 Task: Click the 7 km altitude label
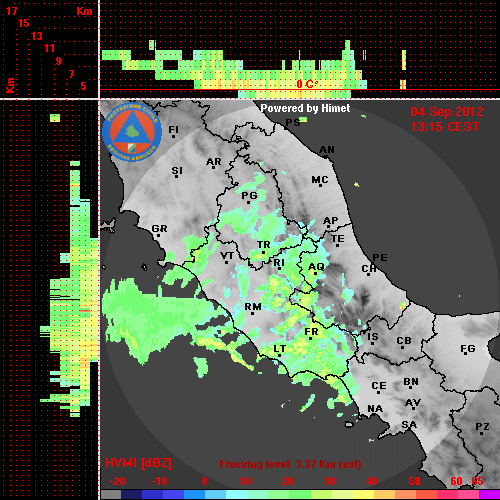(x=71, y=74)
